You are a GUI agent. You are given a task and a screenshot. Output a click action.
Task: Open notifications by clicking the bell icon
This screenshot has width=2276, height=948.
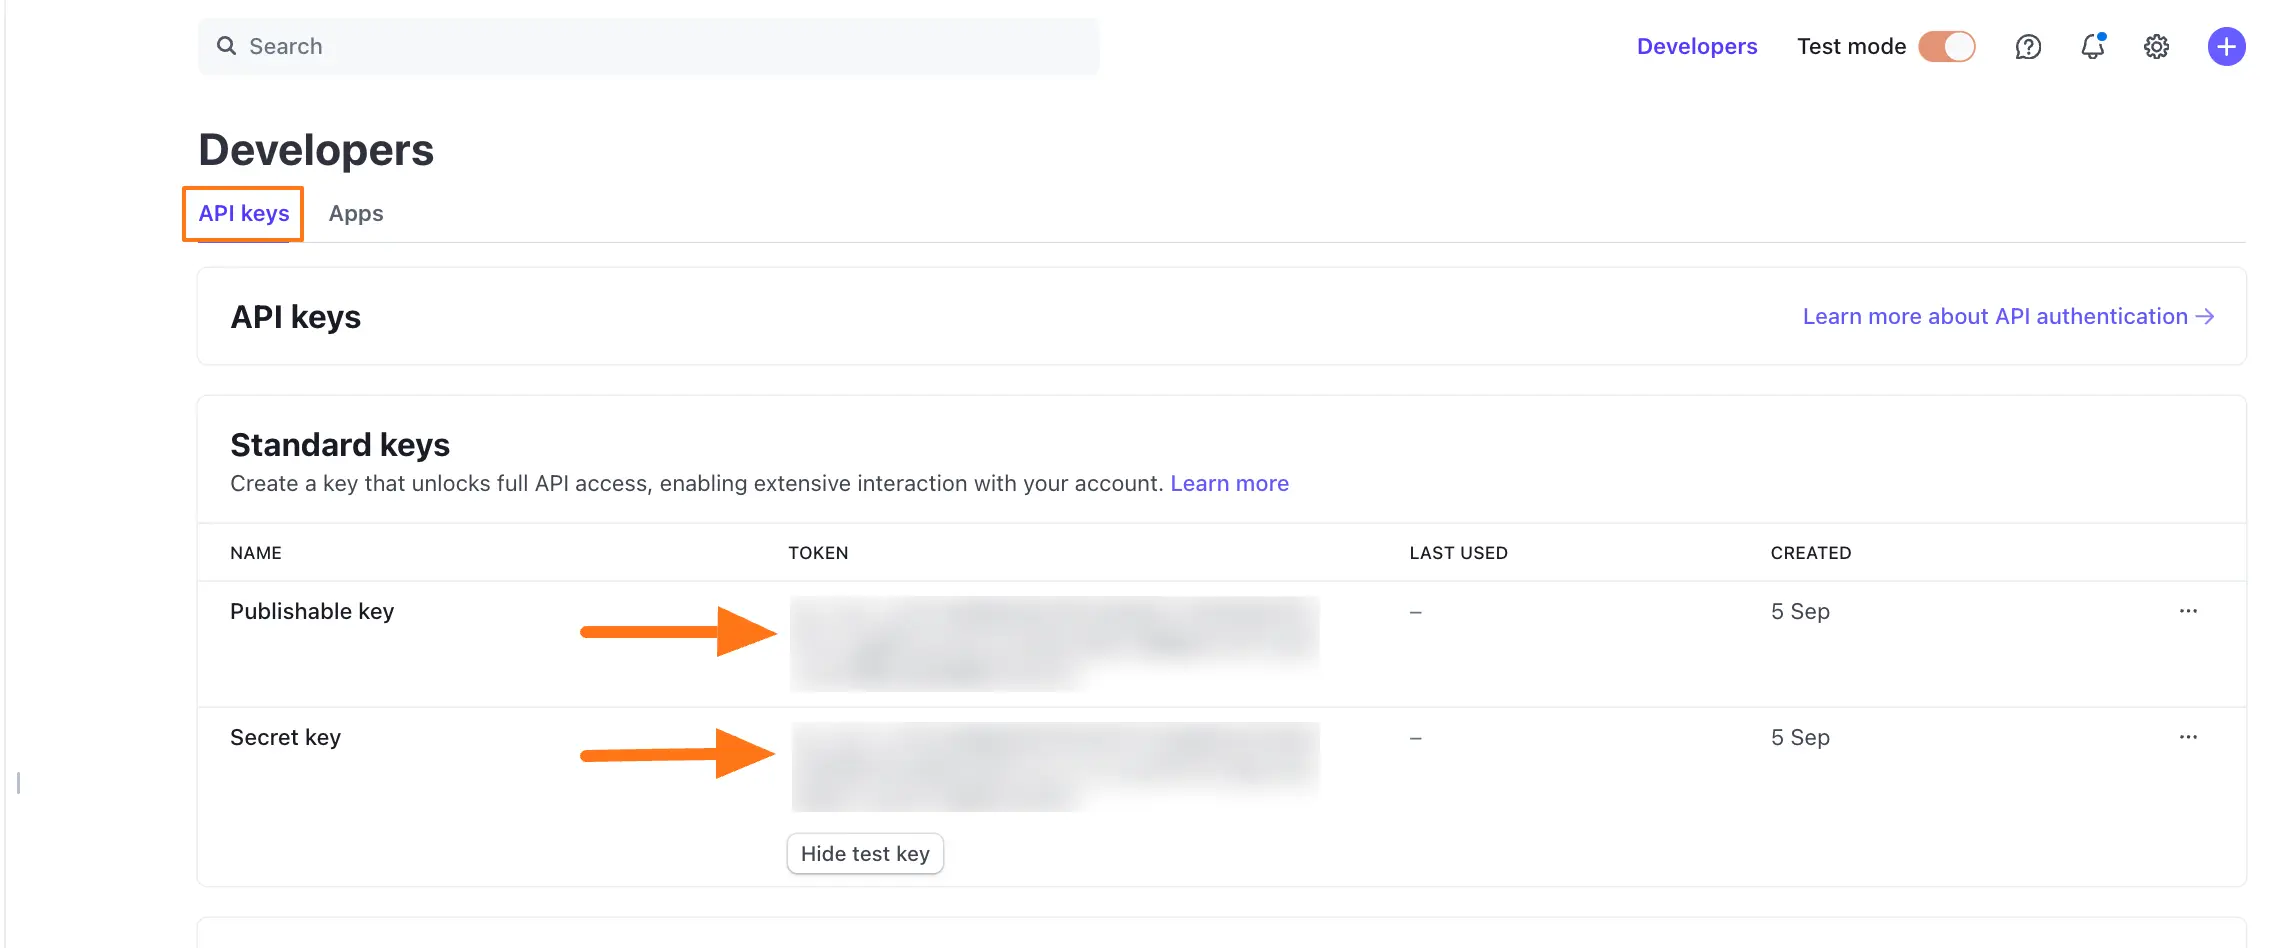[x=2092, y=46]
